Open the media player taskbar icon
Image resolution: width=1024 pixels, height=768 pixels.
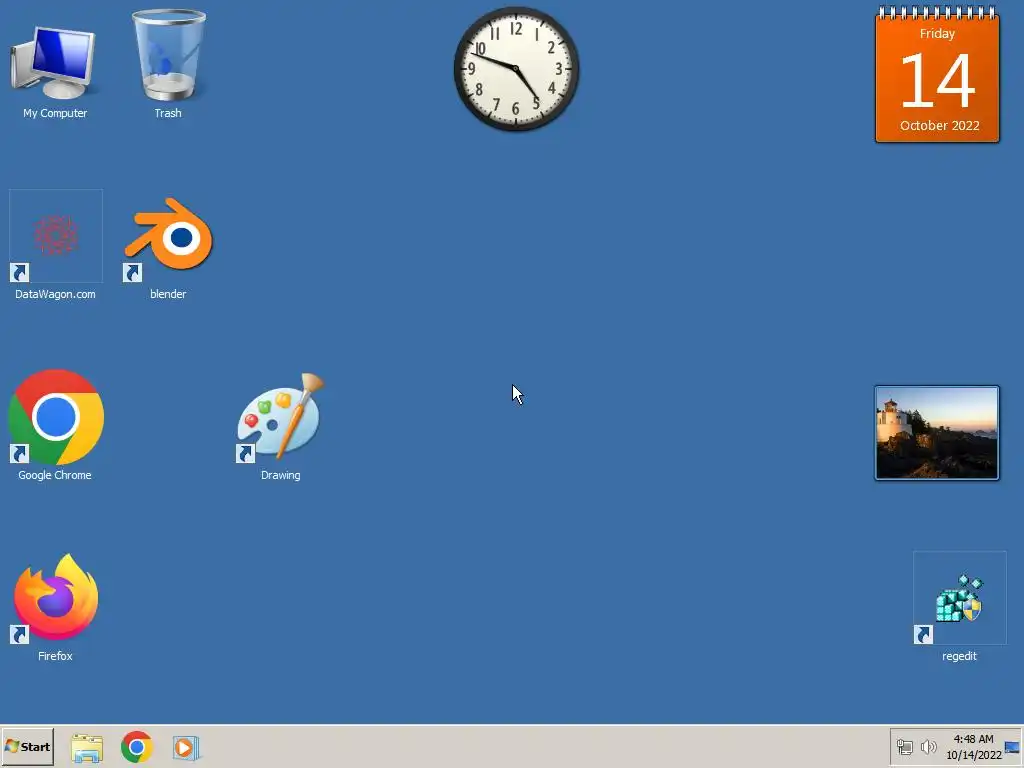pyautogui.click(x=185, y=747)
